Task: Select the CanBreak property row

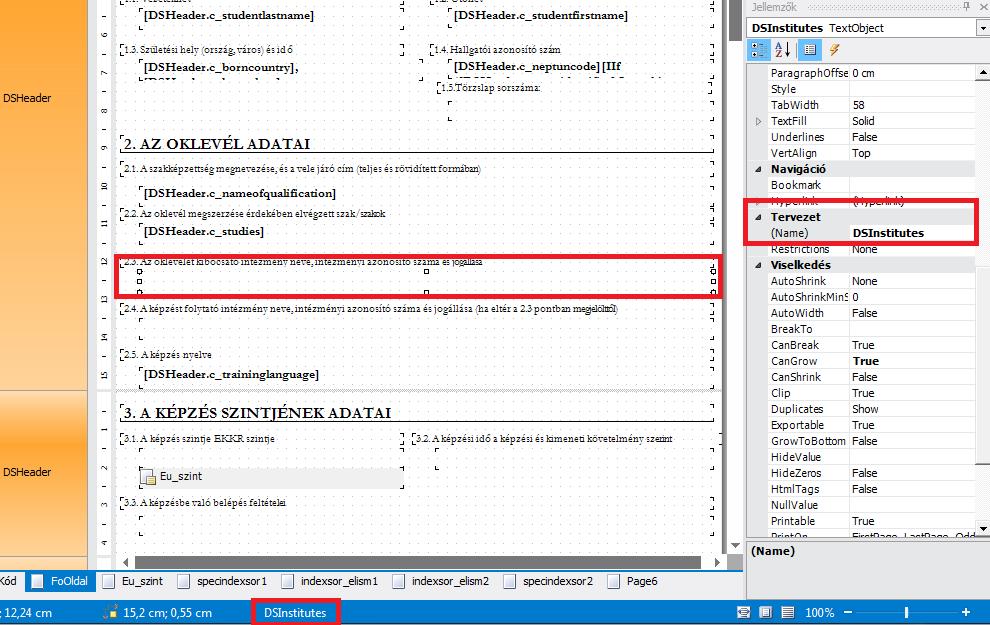Action: [871, 345]
